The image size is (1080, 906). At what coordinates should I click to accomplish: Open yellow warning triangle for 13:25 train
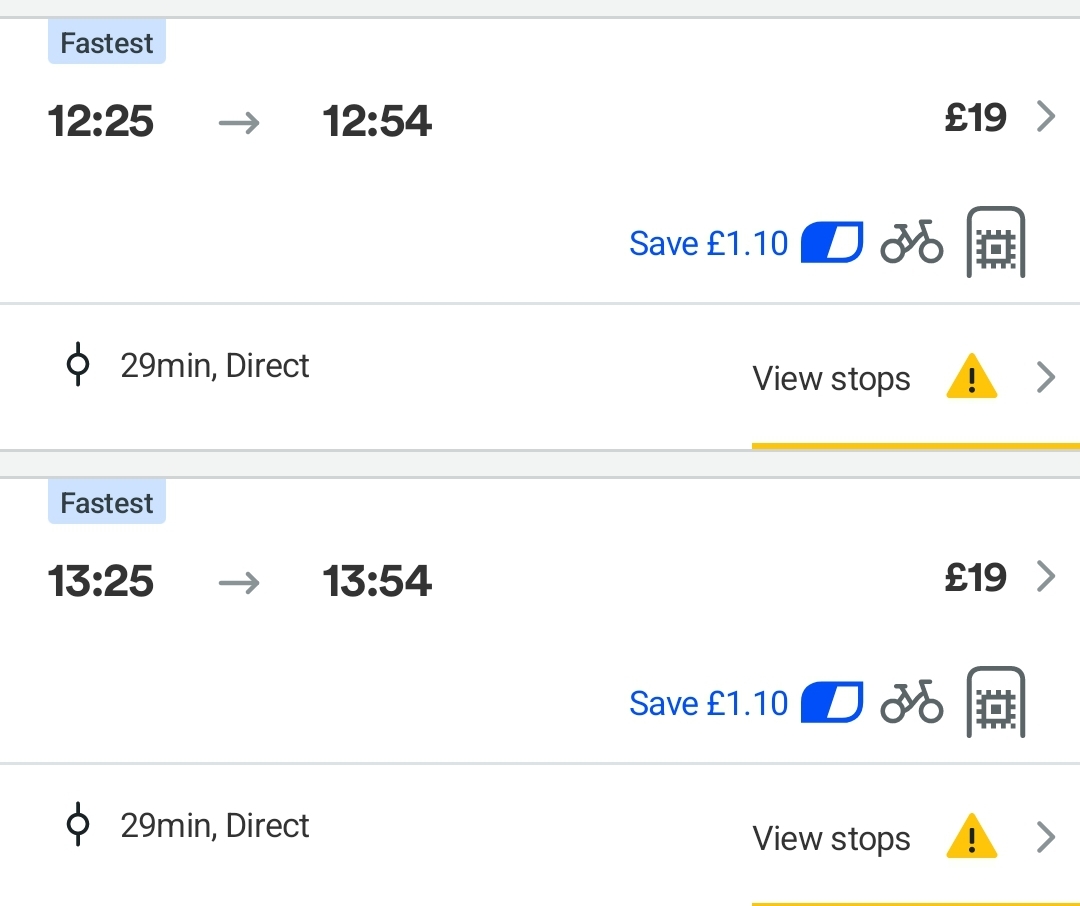[972, 836]
